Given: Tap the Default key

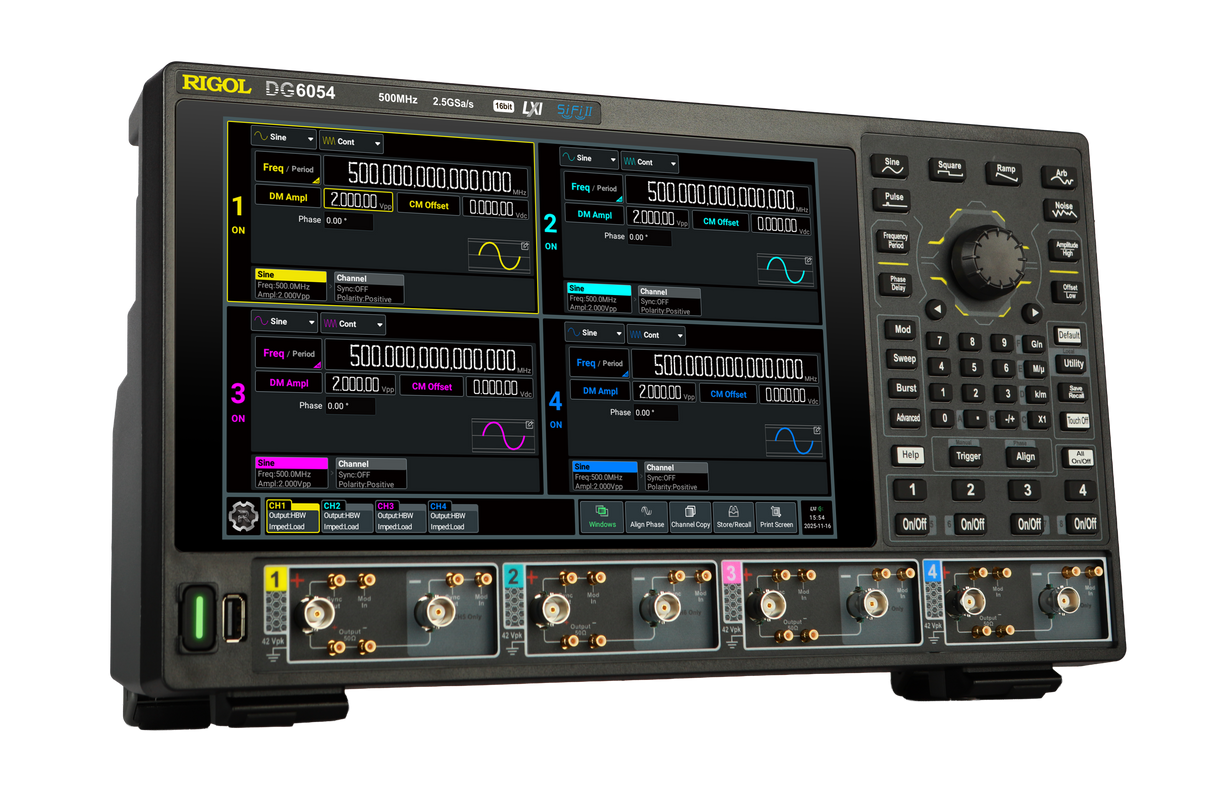Looking at the screenshot, I should (1069, 335).
